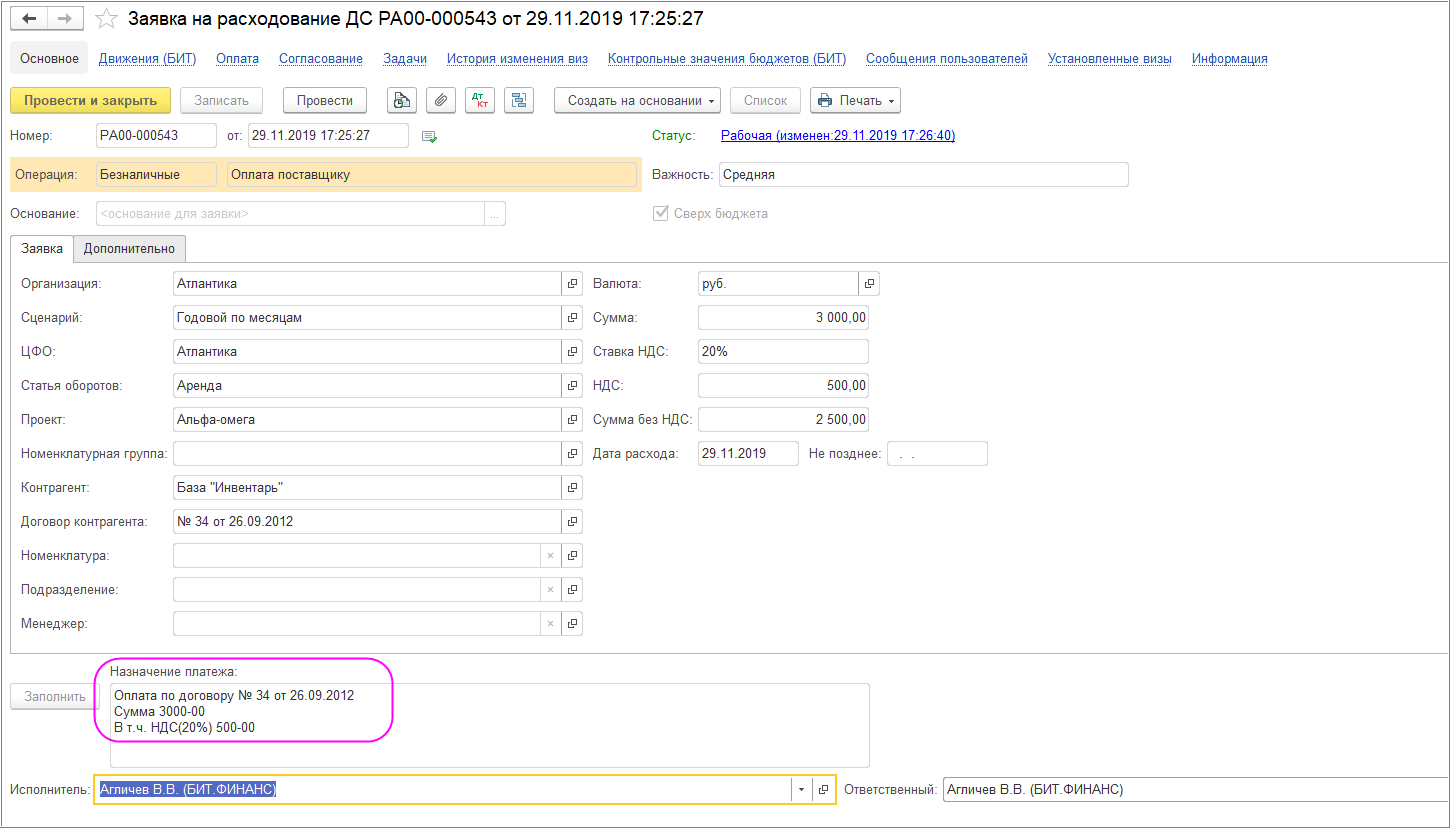1450x828 pixels.
Task: Toggle the Сверх бюджета checkbox
Action: coord(660,213)
